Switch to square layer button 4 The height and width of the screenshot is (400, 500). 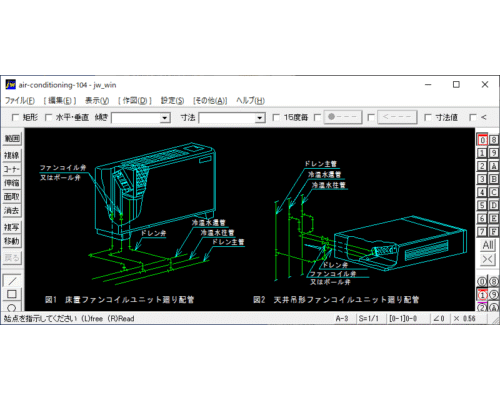pos(482,192)
